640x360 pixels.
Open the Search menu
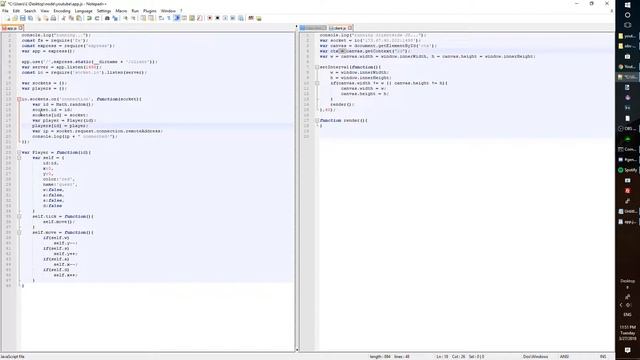click(x=30, y=11)
